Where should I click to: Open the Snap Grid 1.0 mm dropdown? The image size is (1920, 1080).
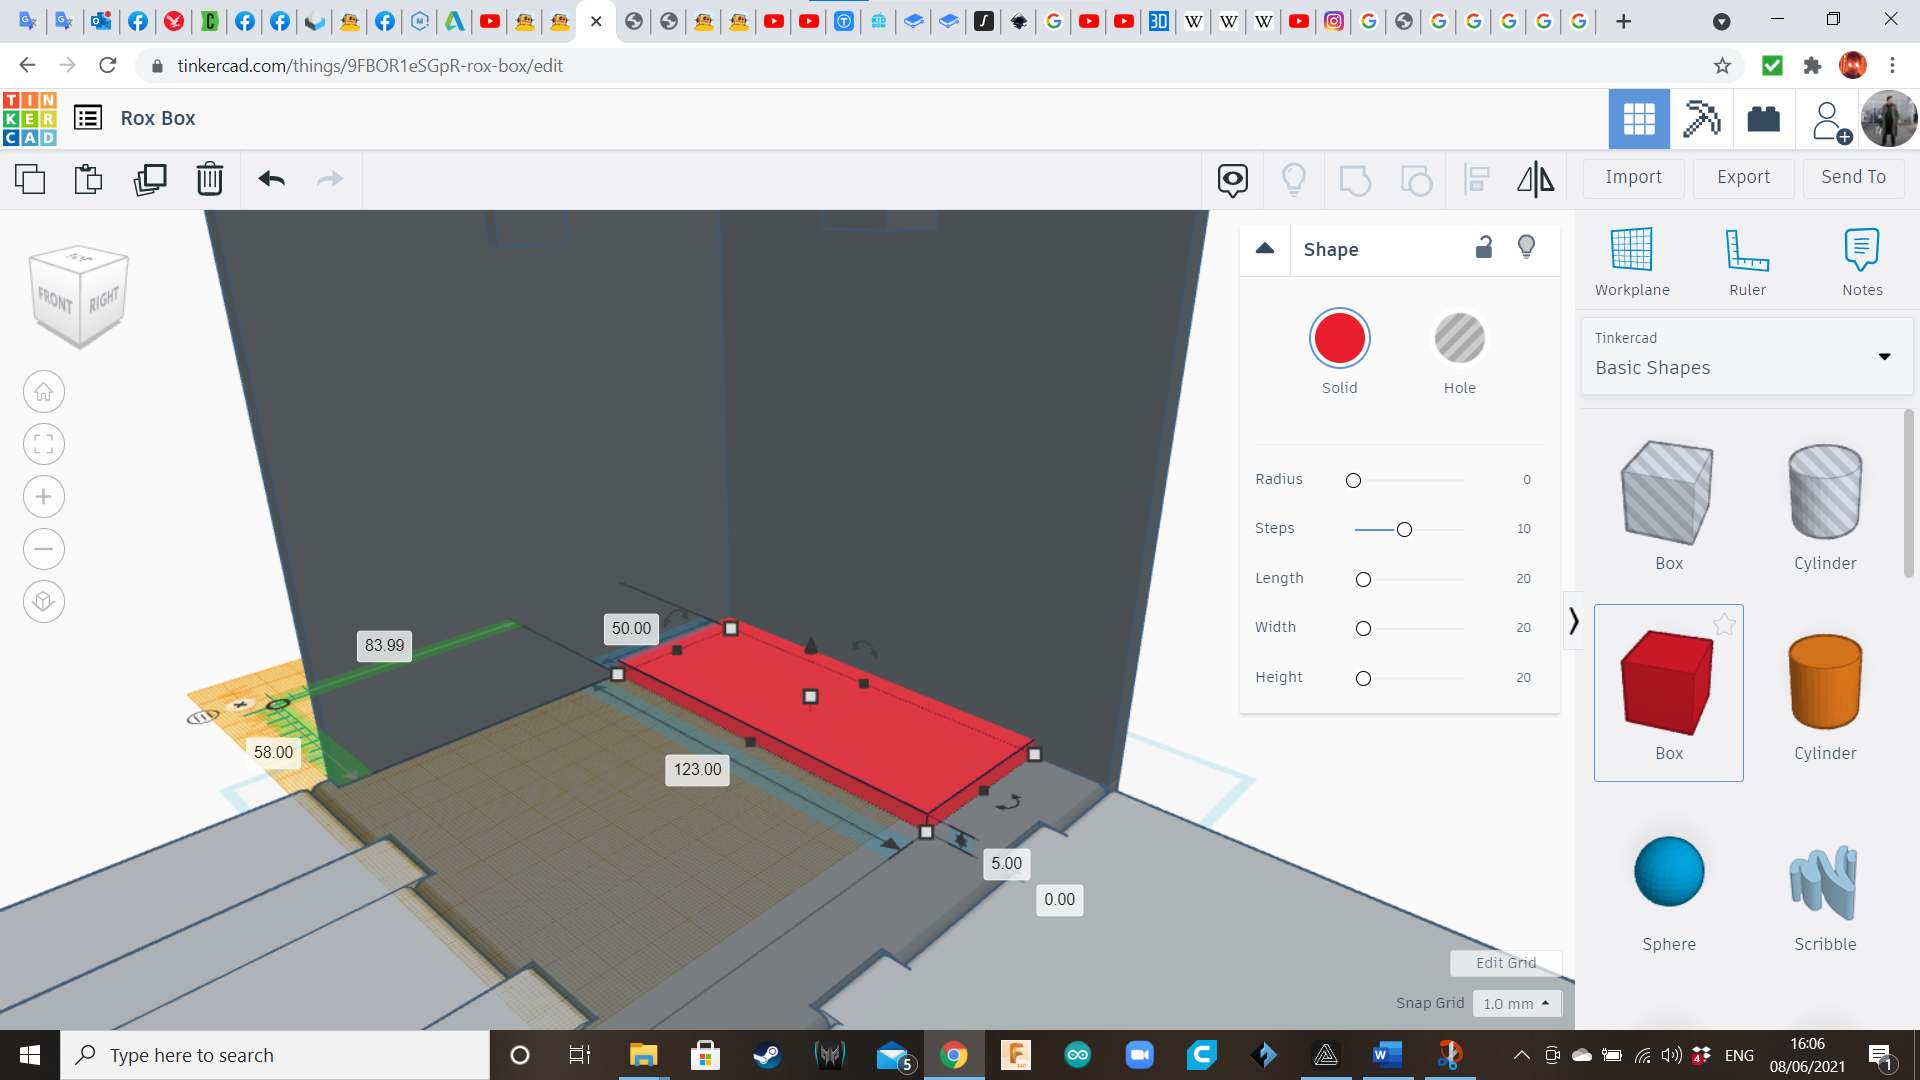click(1516, 1003)
